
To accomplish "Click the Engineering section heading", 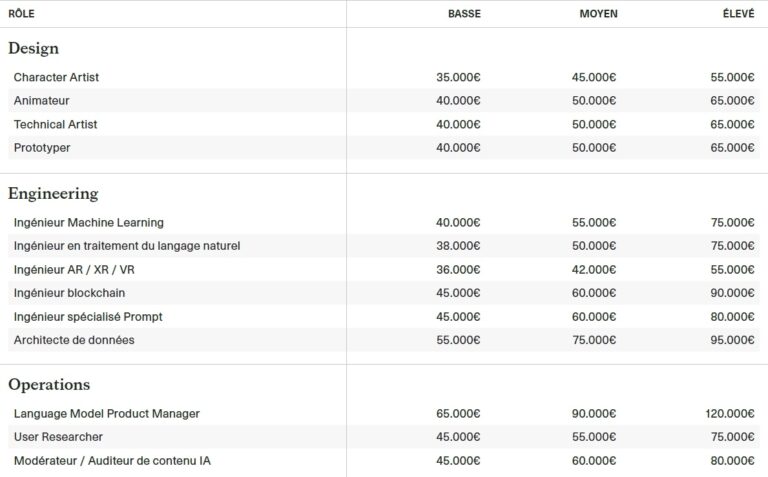I will 53,193.
